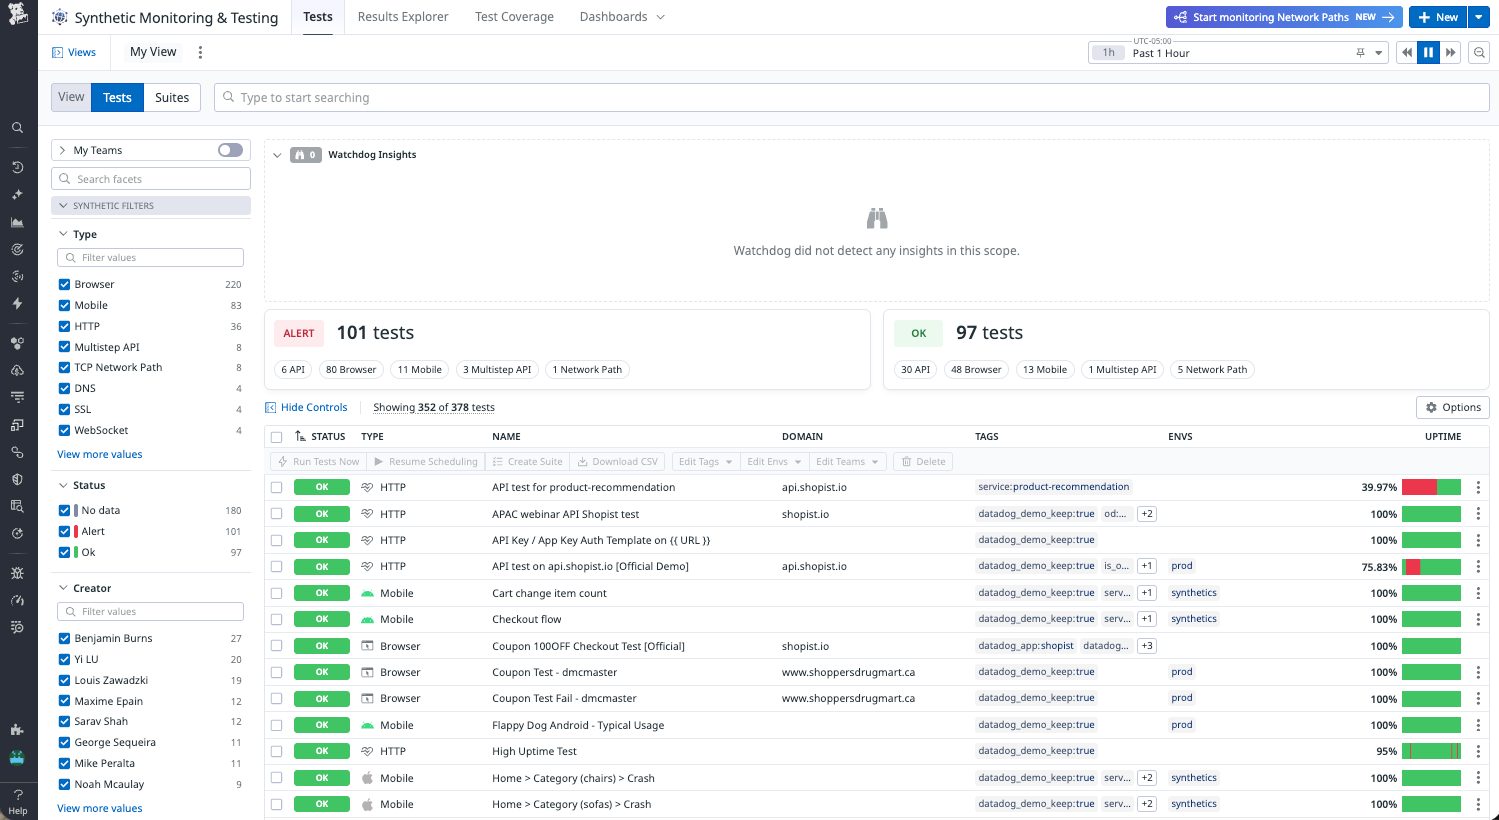1499x820 pixels.
Task: Collapse the Type facet group
Action: (63, 234)
